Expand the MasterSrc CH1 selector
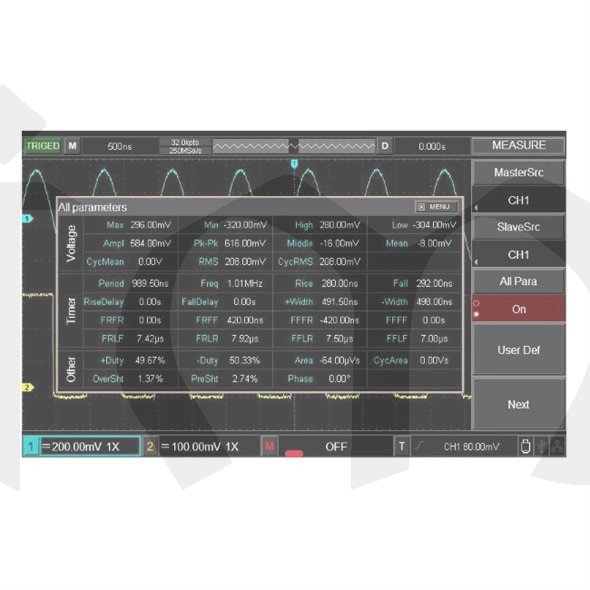This screenshot has height=590, width=590. tap(519, 200)
